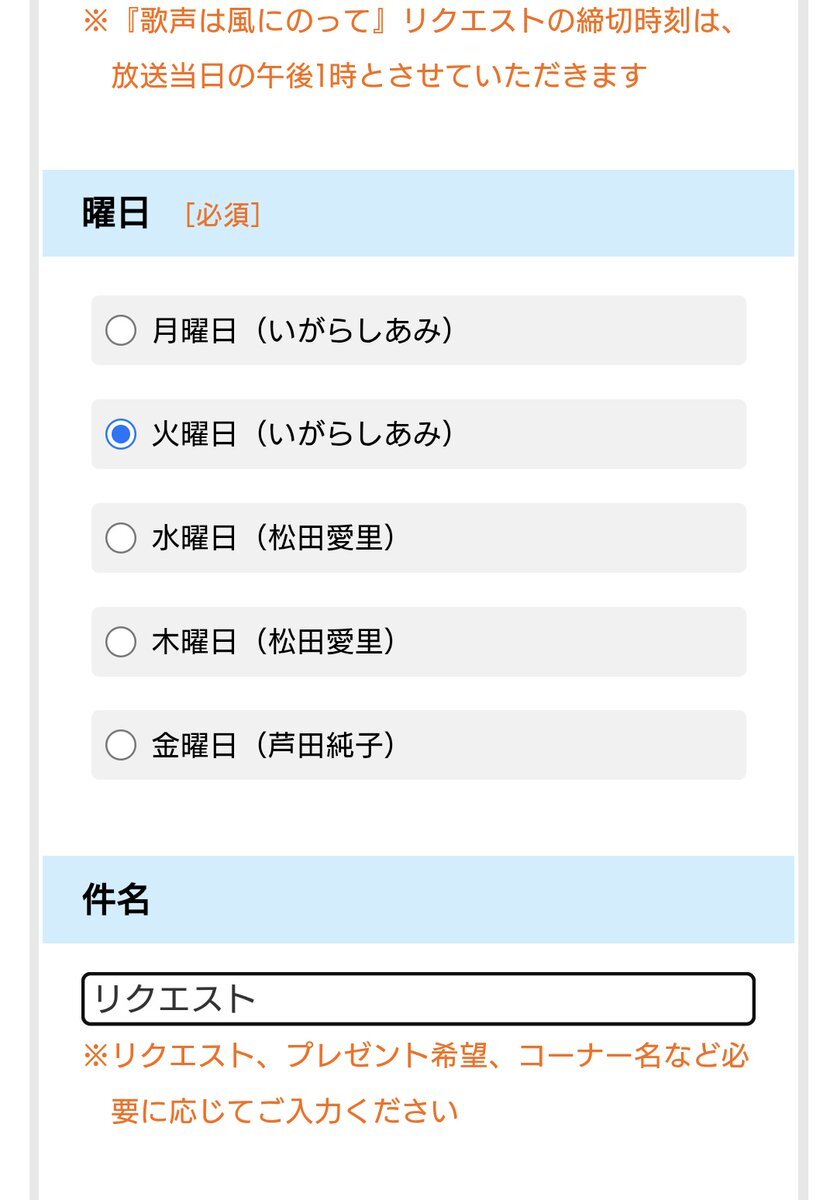The height and width of the screenshot is (1200, 837).
Task: Click the 月曜日 label text
Action: pos(194,330)
